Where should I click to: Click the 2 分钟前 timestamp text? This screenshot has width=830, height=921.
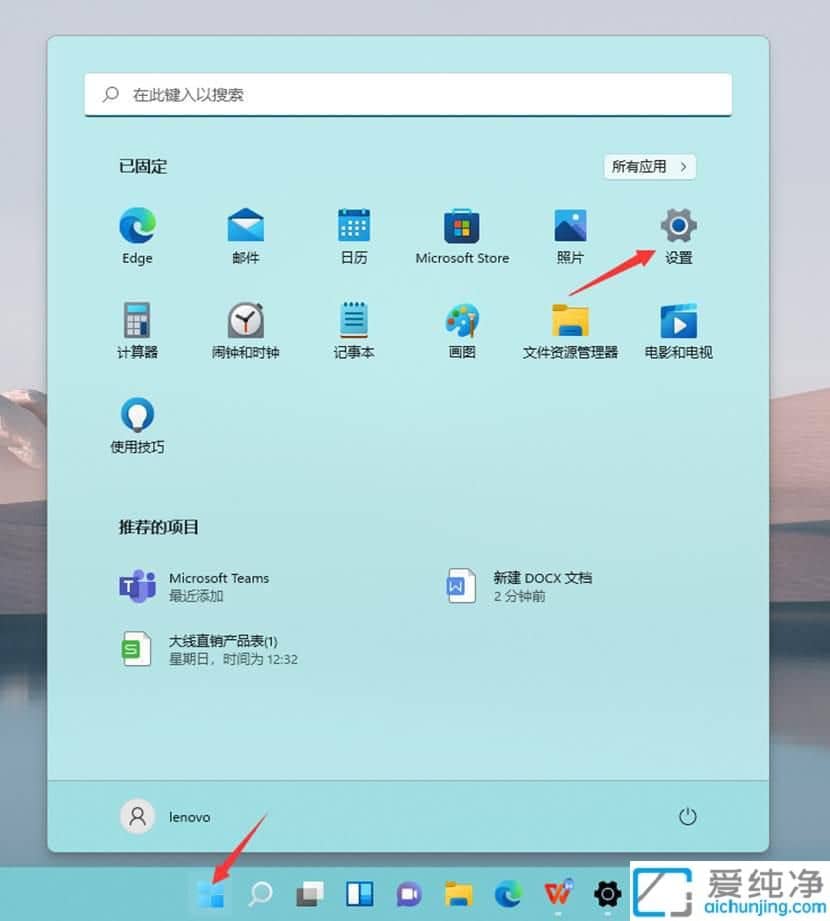519,596
